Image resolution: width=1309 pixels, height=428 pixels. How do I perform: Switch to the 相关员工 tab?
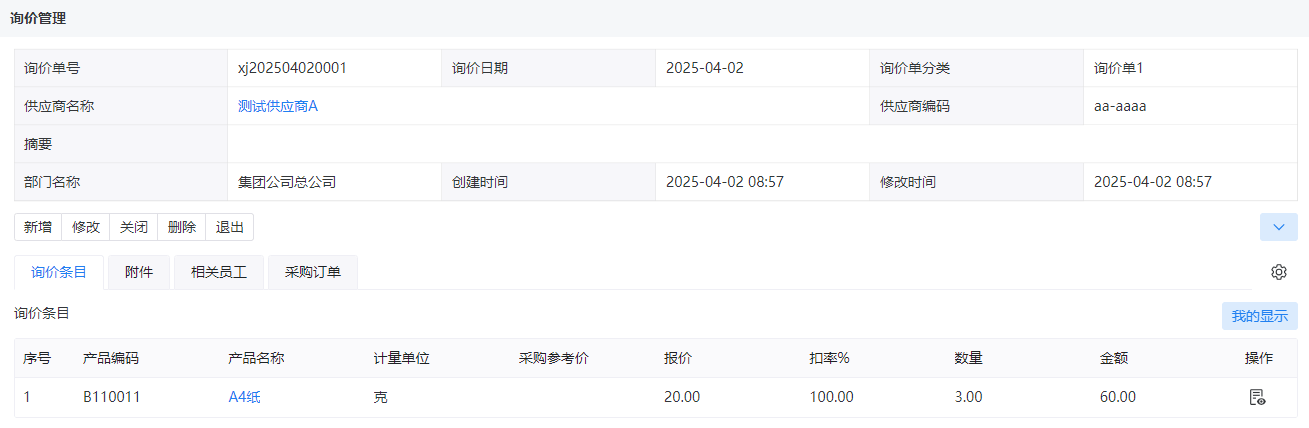tap(219, 272)
